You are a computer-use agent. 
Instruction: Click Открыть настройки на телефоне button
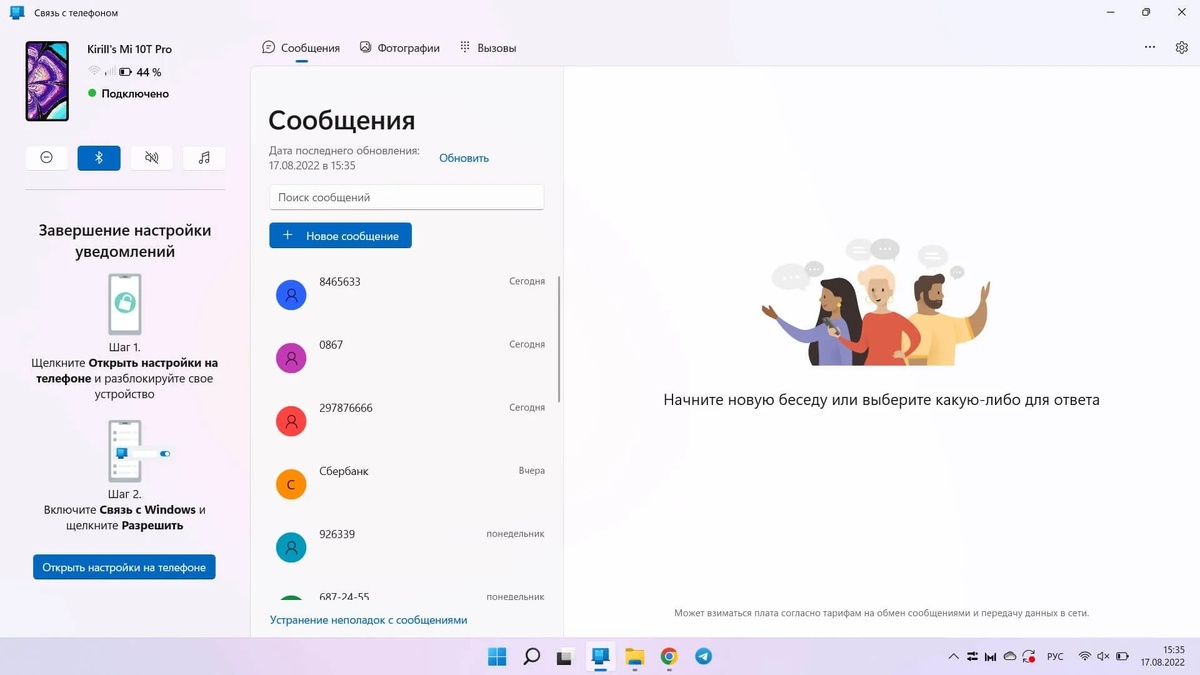[124, 567]
